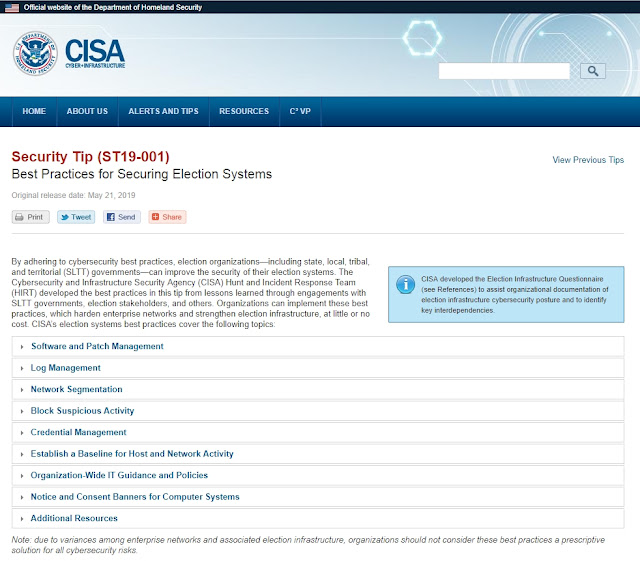Open the ALERTS AND TIPS menu
Viewport: 640px width, 561px height.
163,111
